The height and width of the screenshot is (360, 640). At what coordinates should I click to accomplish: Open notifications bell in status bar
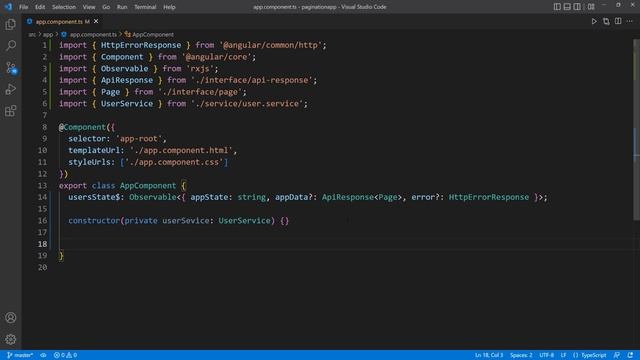630,355
